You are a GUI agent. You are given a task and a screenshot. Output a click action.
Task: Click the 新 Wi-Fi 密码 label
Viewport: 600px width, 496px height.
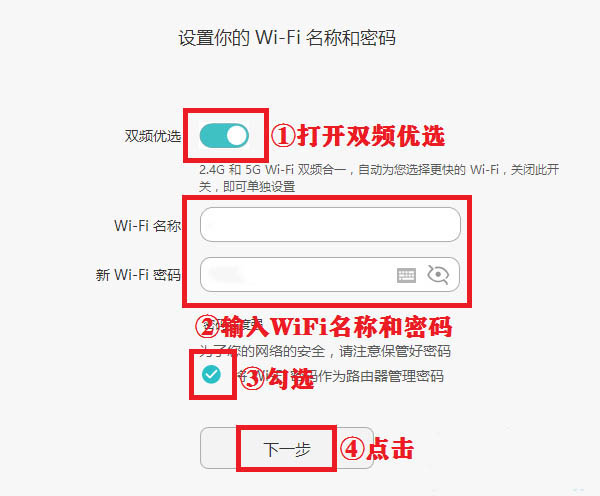coord(138,274)
